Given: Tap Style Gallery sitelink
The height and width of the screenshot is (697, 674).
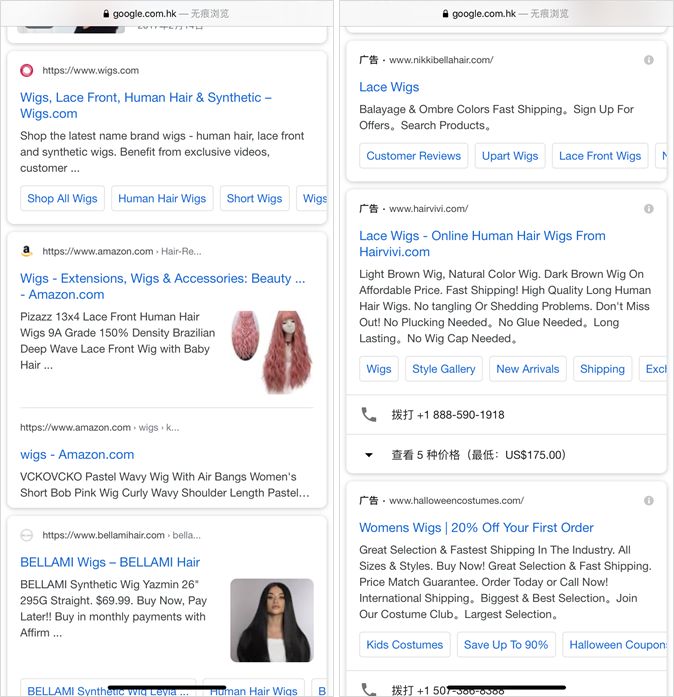Looking at the screenshot, I should pos(444,369).
